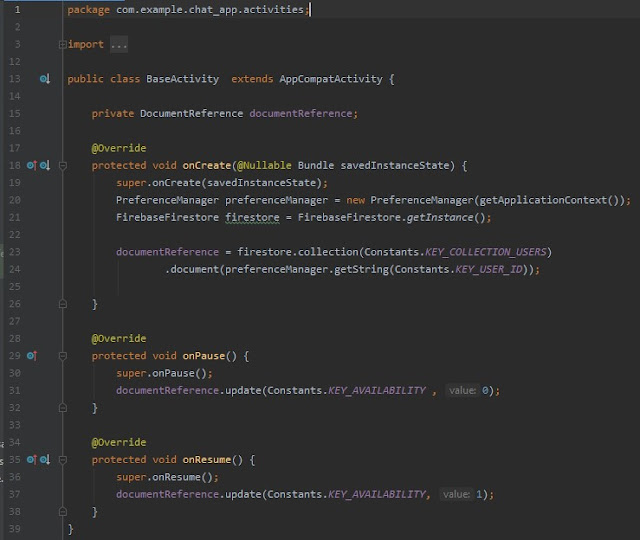Click the subclass gutter icon beside BaseActivity class

click(44, 79)
